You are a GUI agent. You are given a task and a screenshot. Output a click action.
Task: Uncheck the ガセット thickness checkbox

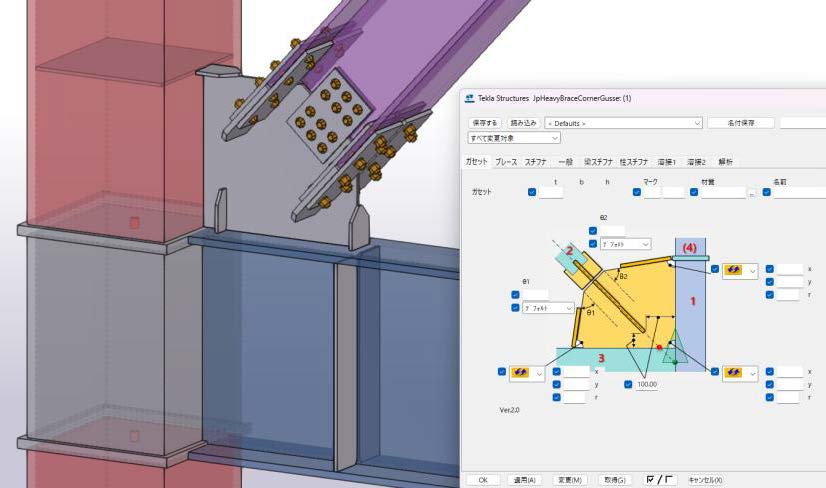[x=532, y=192]
